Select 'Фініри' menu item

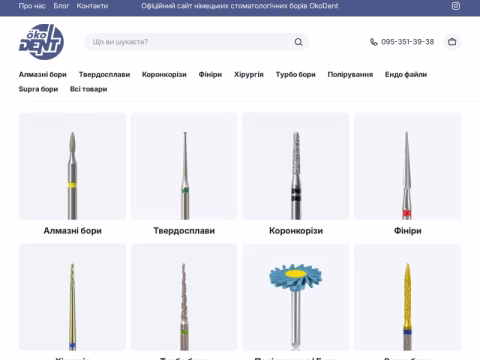(x=210, y=74)
